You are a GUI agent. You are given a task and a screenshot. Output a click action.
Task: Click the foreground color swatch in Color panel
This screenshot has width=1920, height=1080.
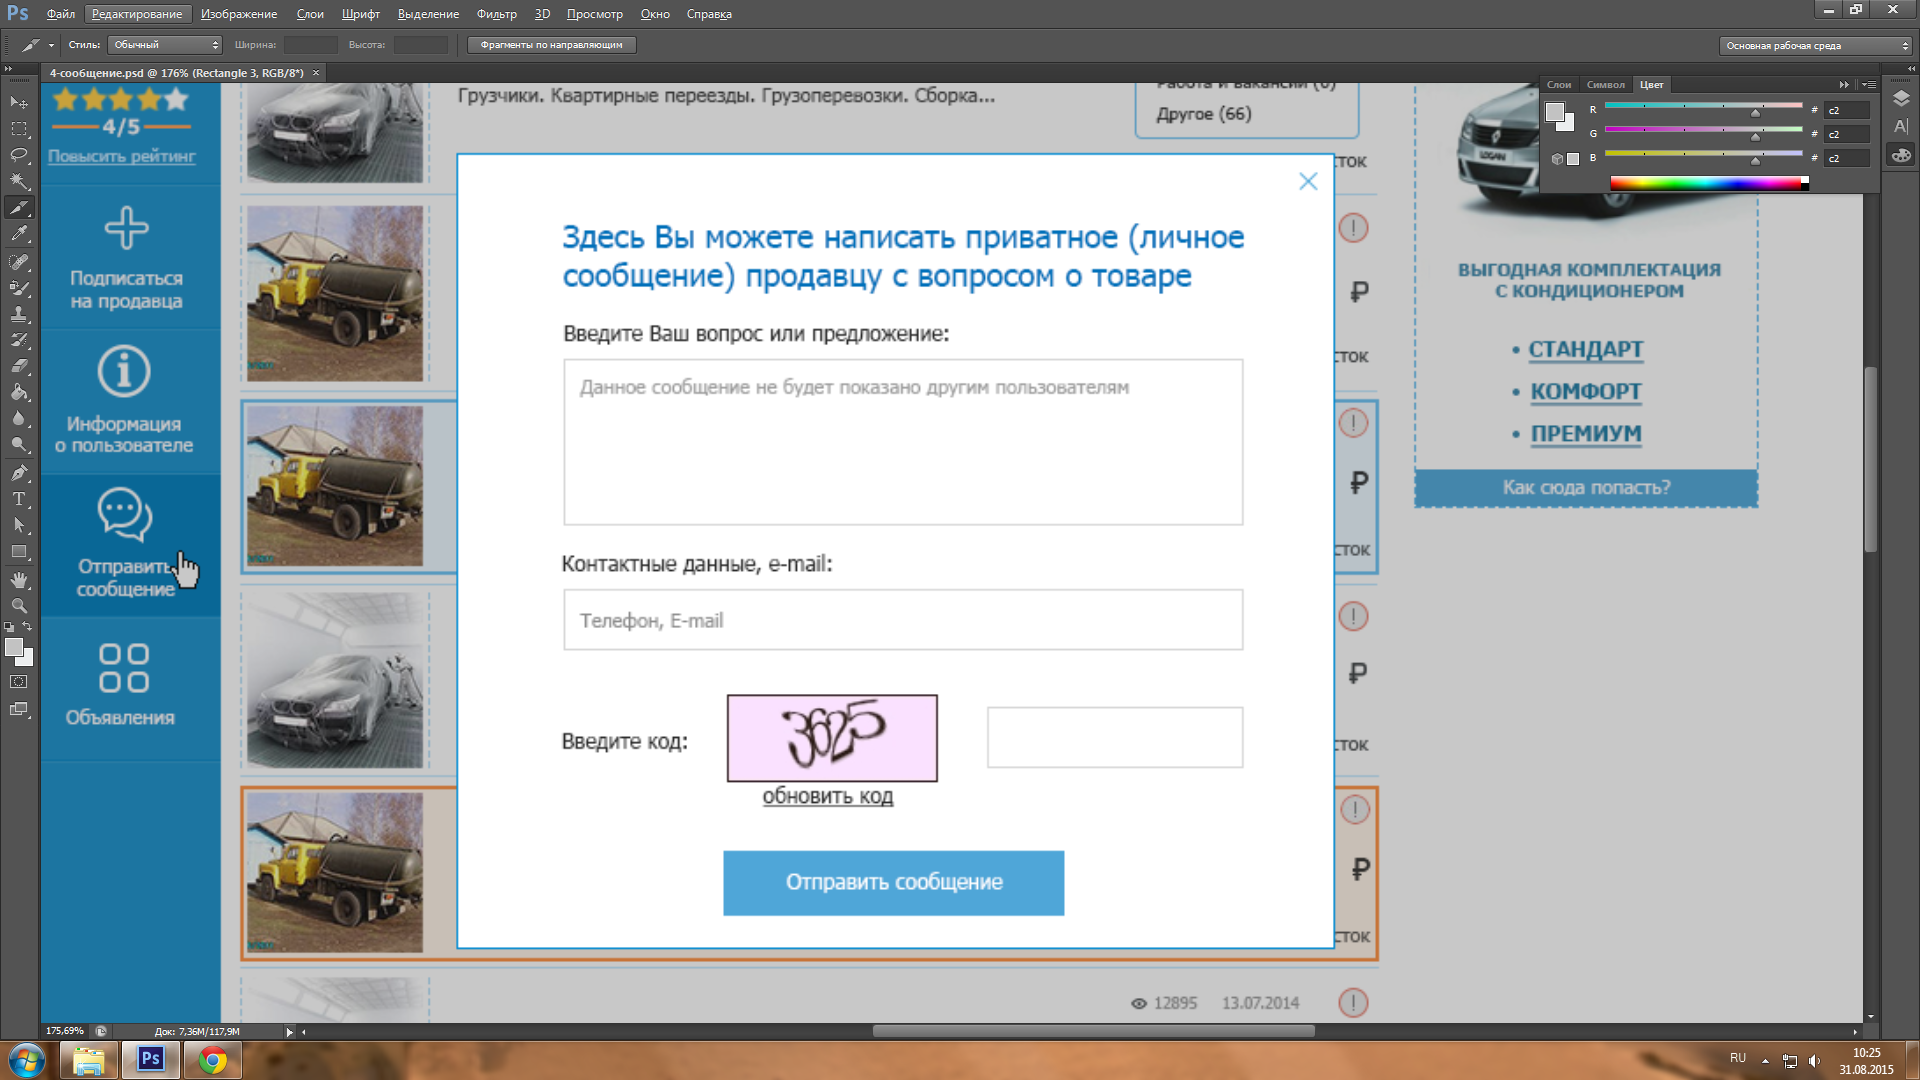[x=1554, y=112]
